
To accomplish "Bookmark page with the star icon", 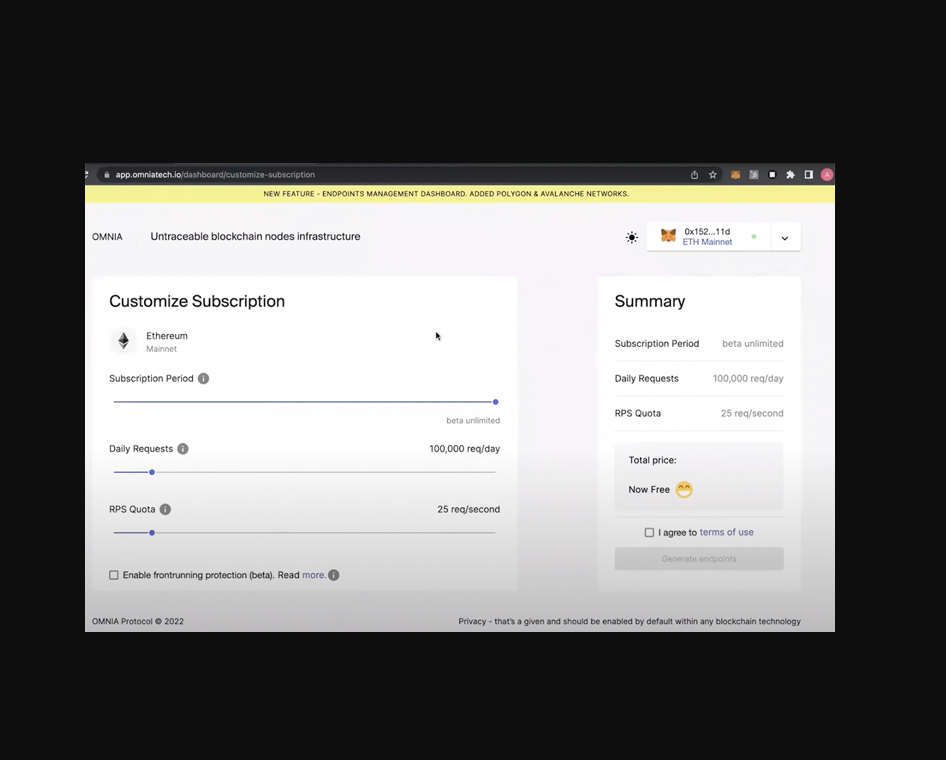I will [713, 175].
